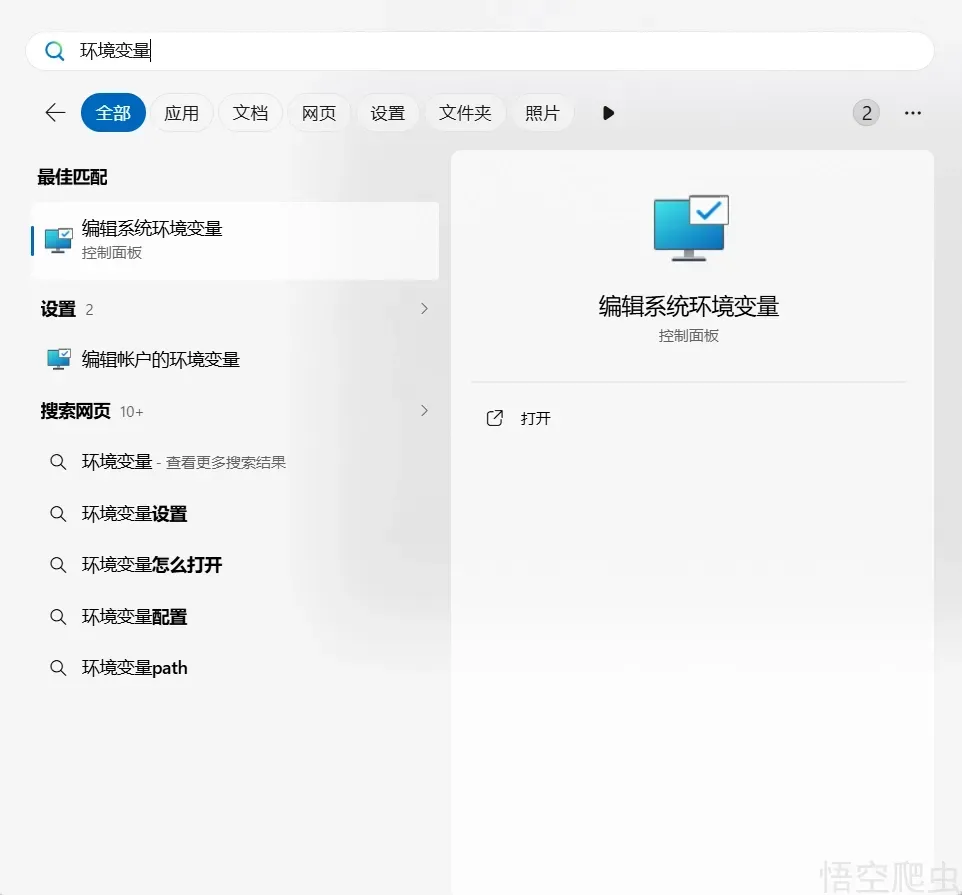Image resolution: width=962 pixels, height=895 pixels.
Task: Open the three-dots more options menu
Action: click(912, 113)
